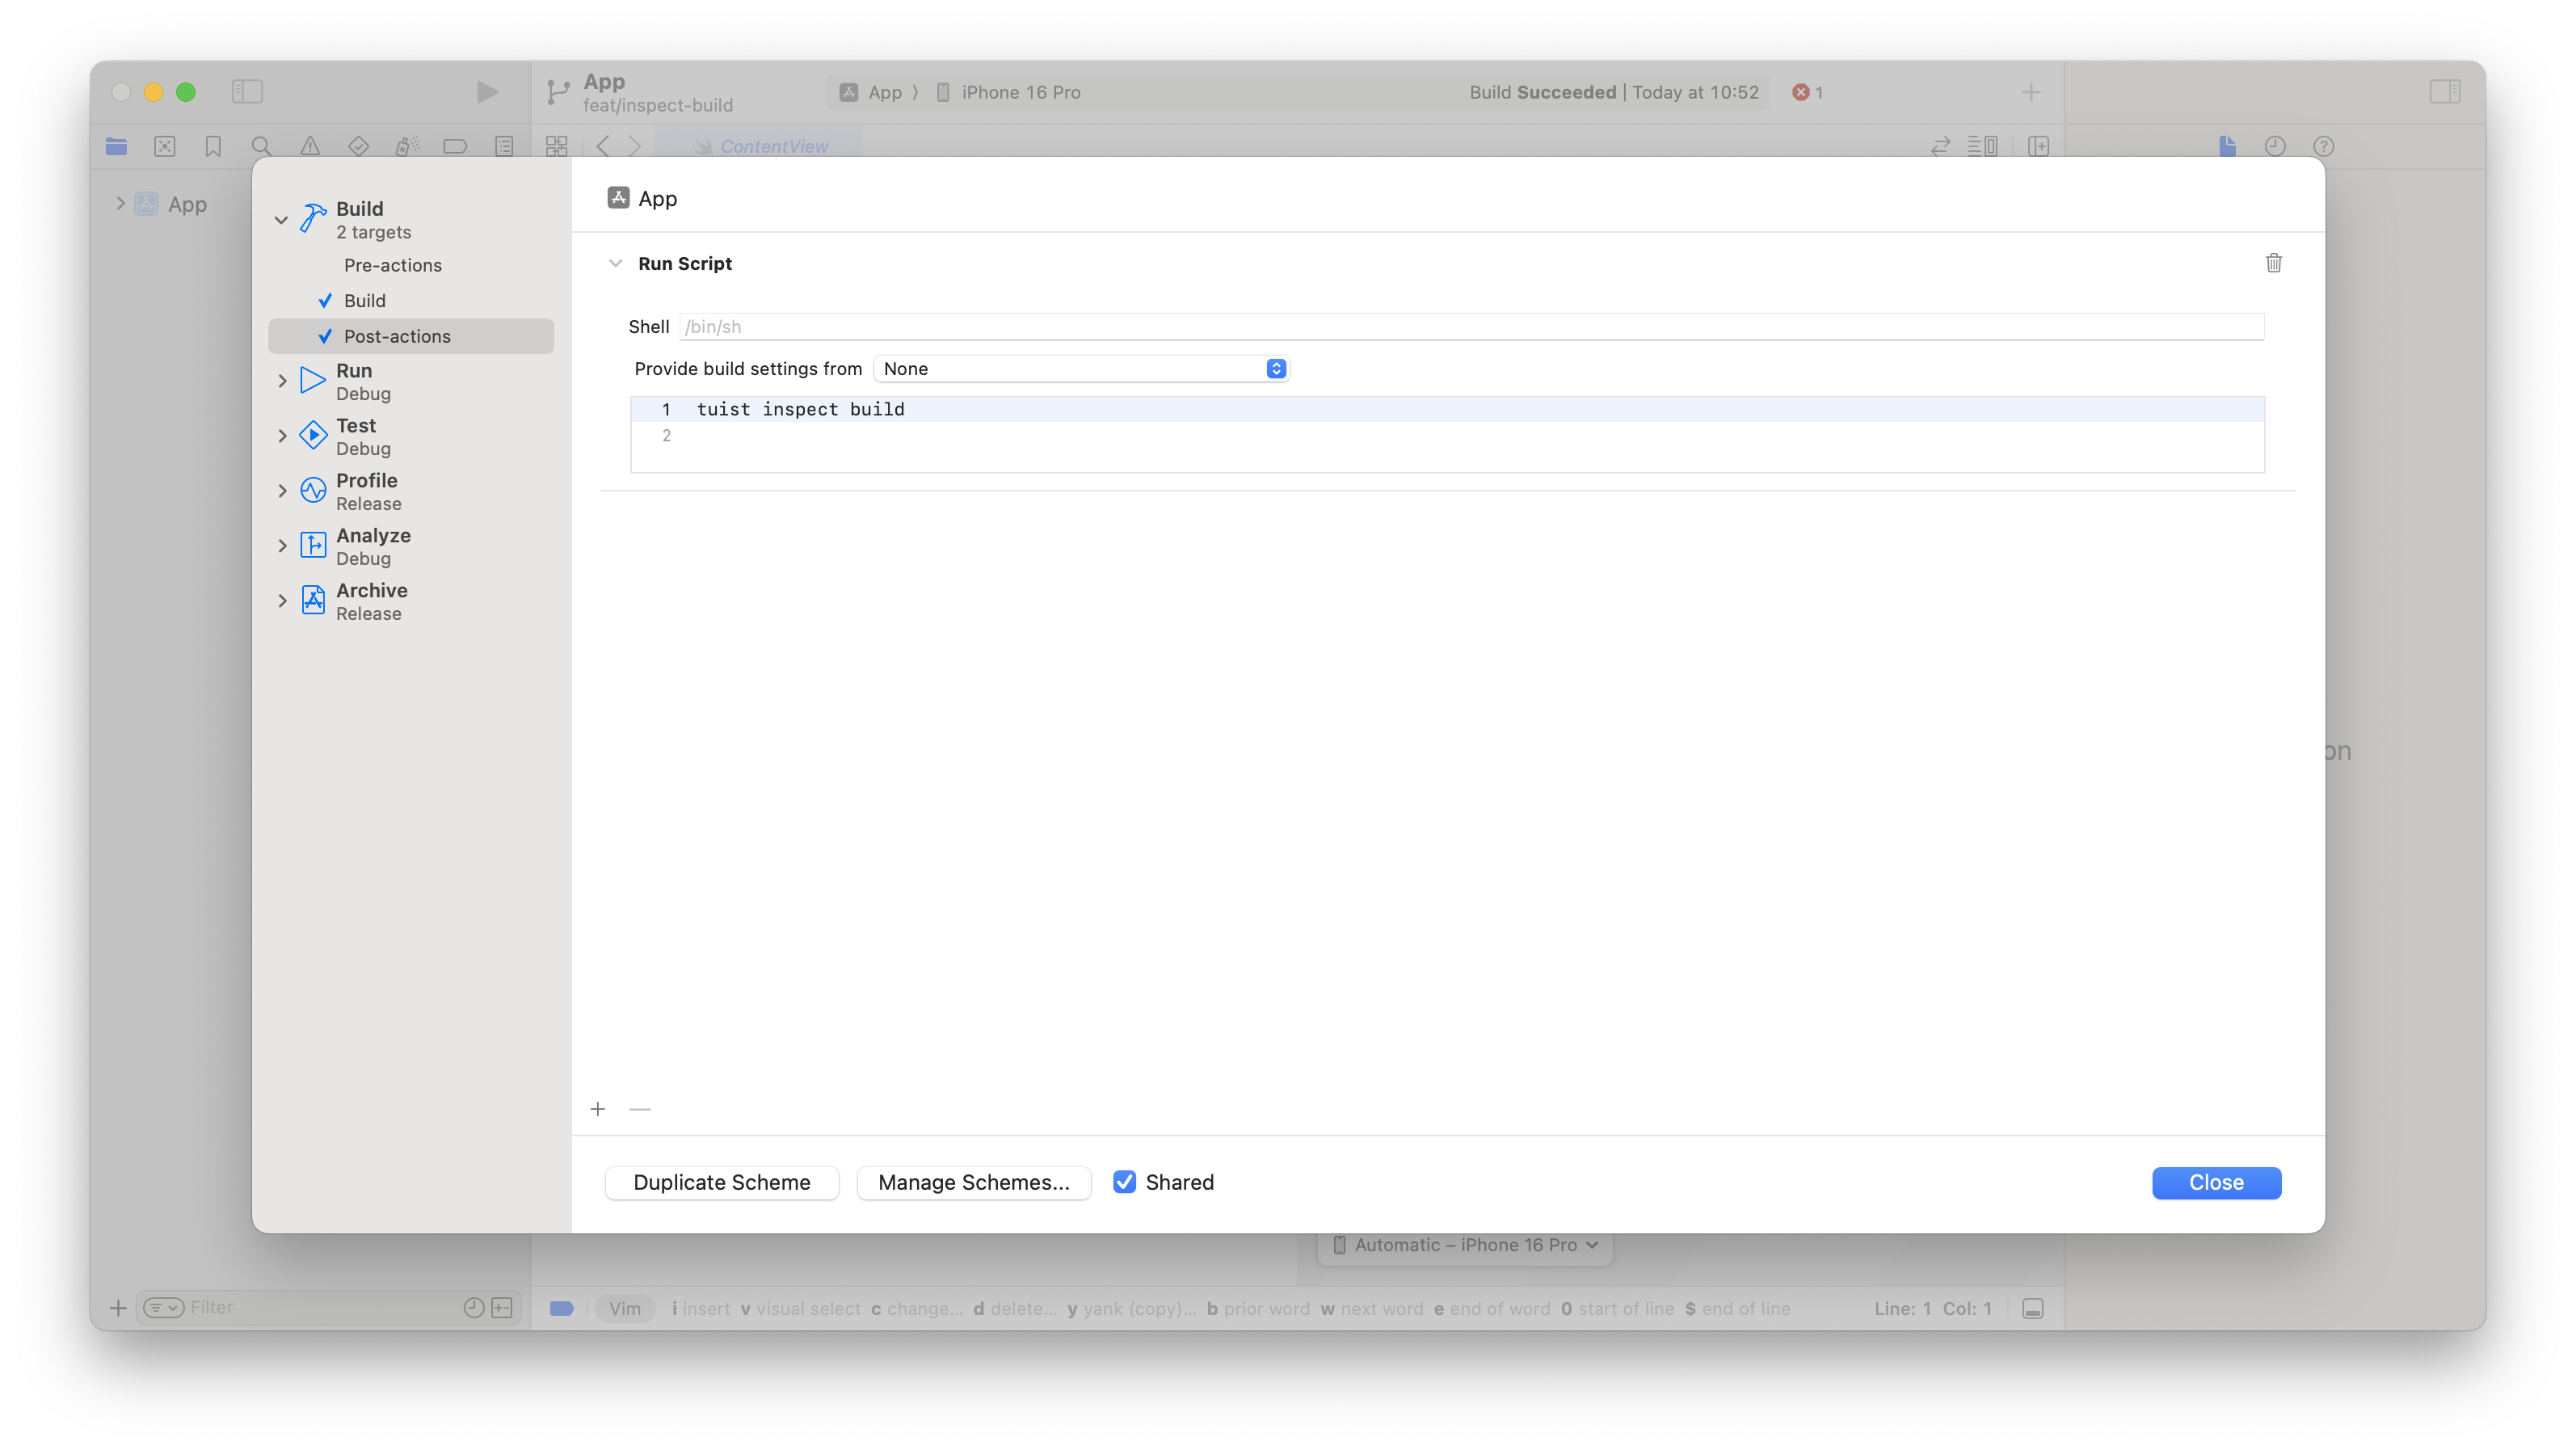Open the Provide build settings from dropdown
This screenshot has width=2576, height=1450.
pos(1081,368)
